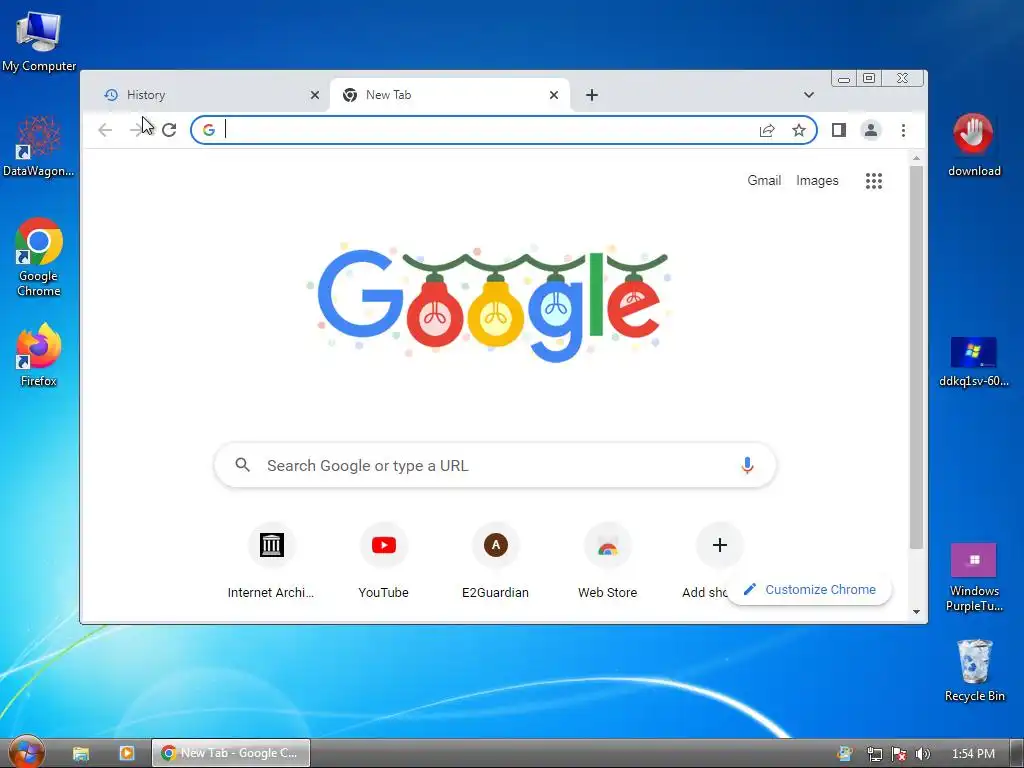
Task: Click the page scrollbar down arrow
Action: (x=916, y=612)
